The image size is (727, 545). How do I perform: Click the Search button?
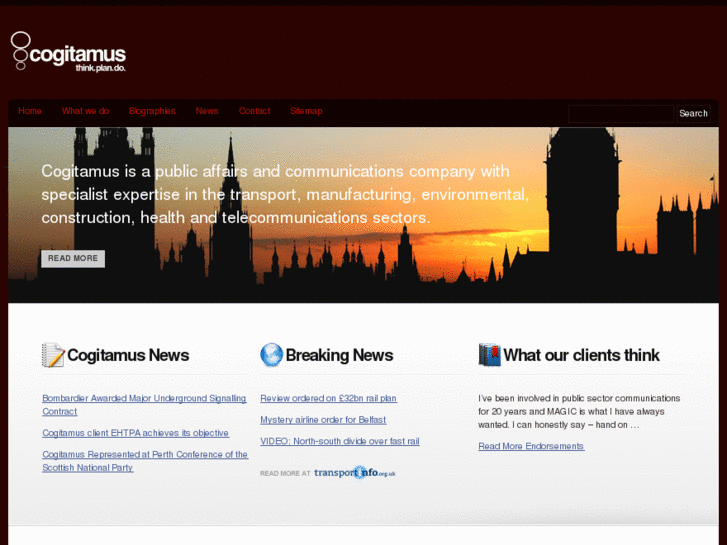pyautogui.click(x=693, y=114)
